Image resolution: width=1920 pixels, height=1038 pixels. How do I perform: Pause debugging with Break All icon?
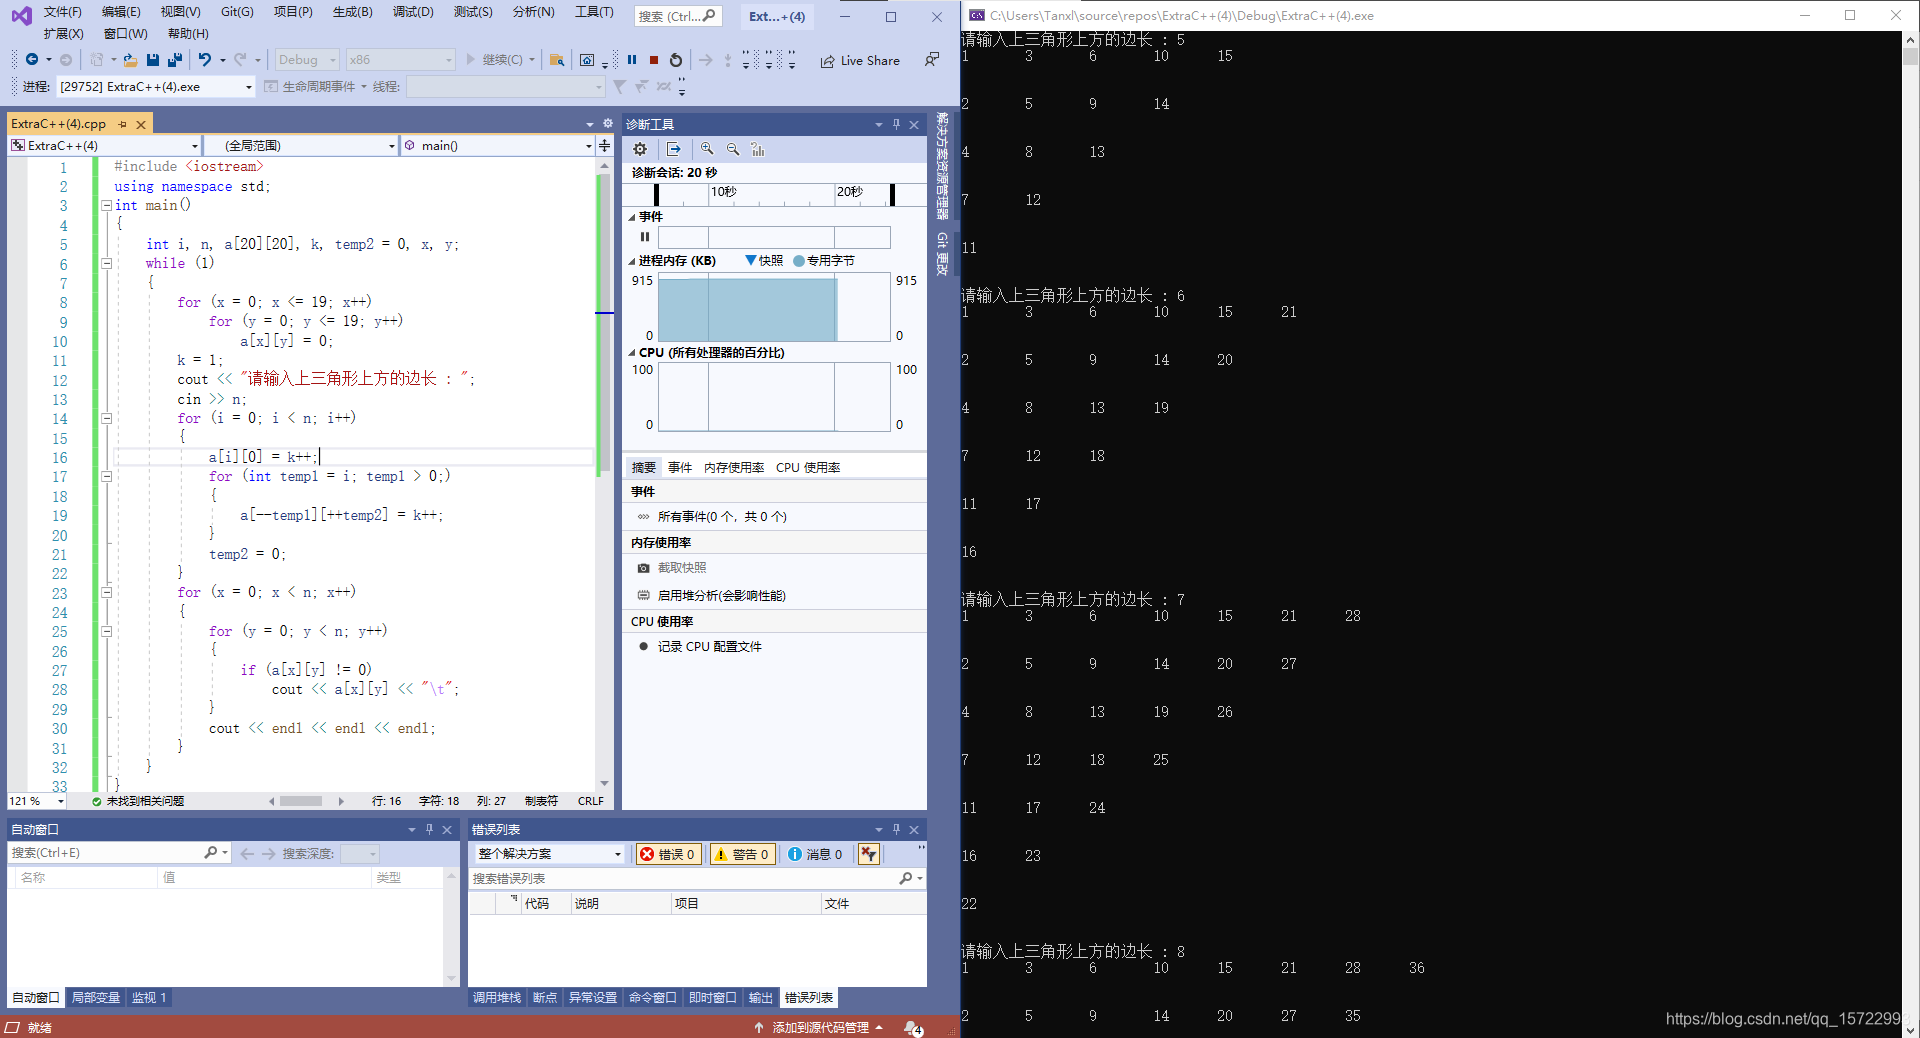pyautogui.click(x=632, y=60)
